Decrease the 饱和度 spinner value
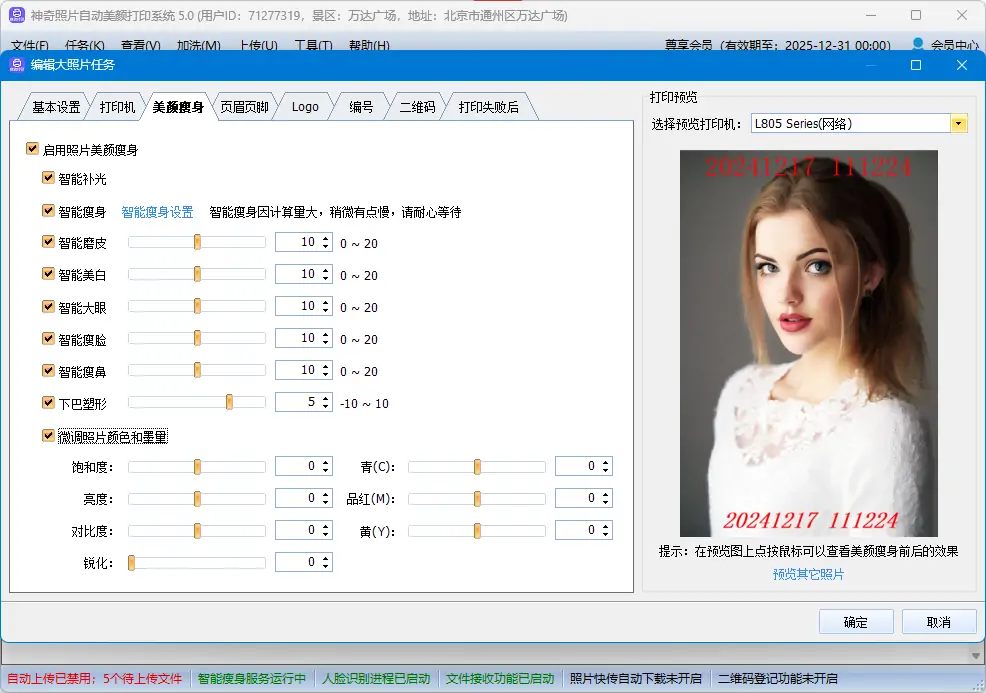986x693 pixels. pyautogui.click(x=325, y=470)
